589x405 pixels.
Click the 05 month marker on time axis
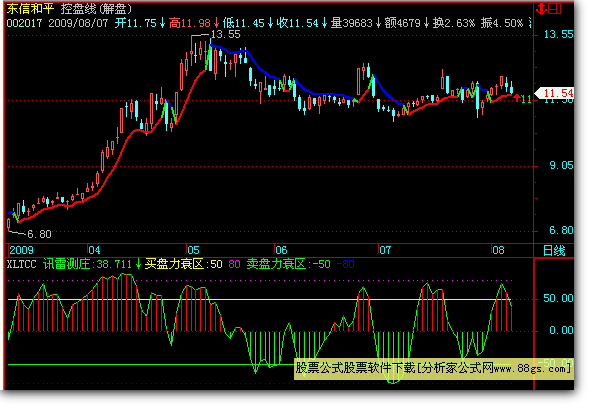(193, 250)
